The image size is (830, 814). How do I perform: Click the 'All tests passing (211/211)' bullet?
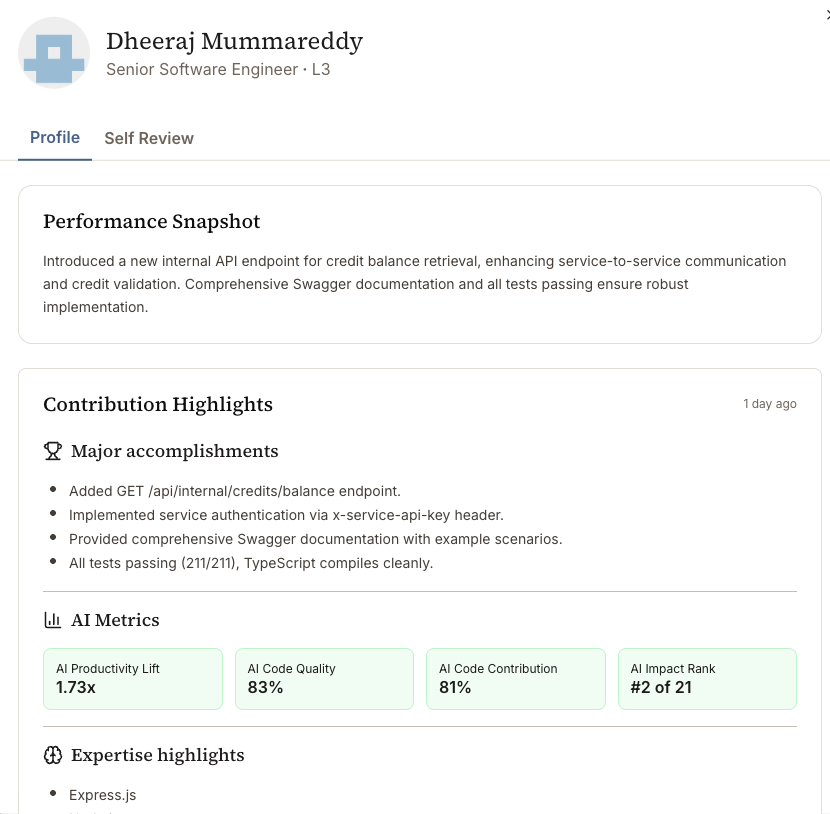point(251,563)
